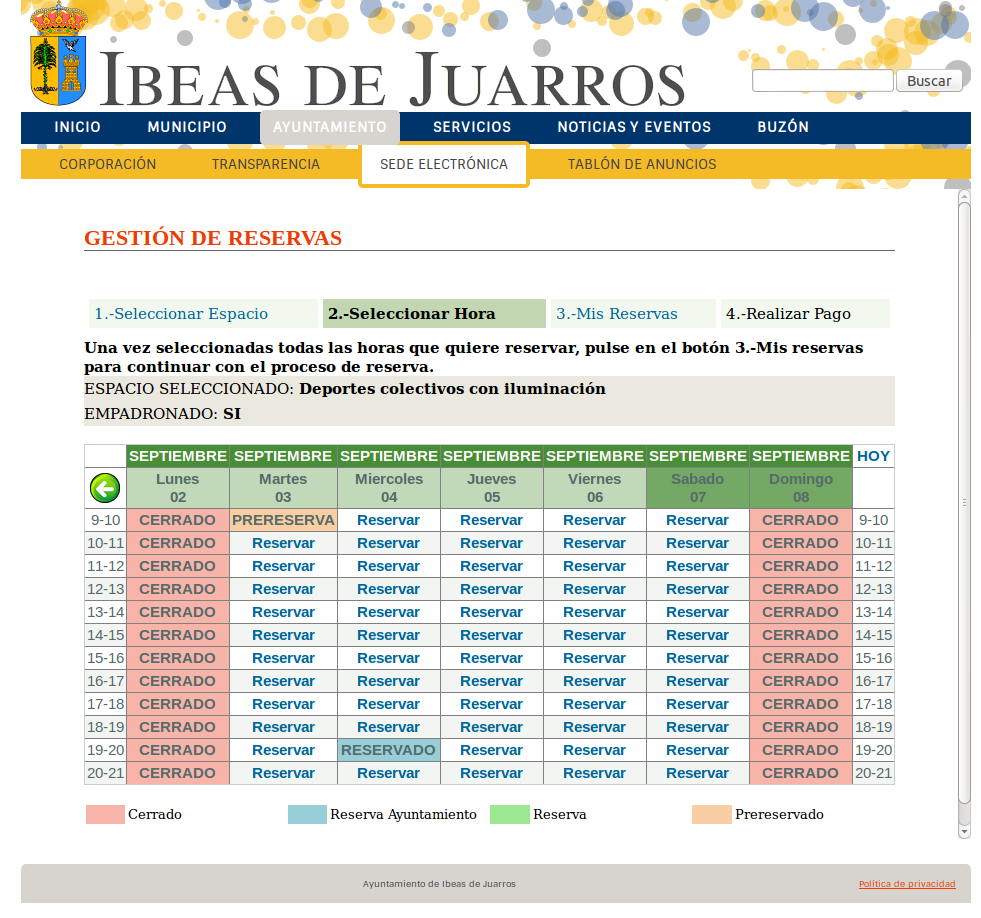981x918 pixels.
Task: Open the MUNICIPIO menu
Action: [x=187, y=127]
